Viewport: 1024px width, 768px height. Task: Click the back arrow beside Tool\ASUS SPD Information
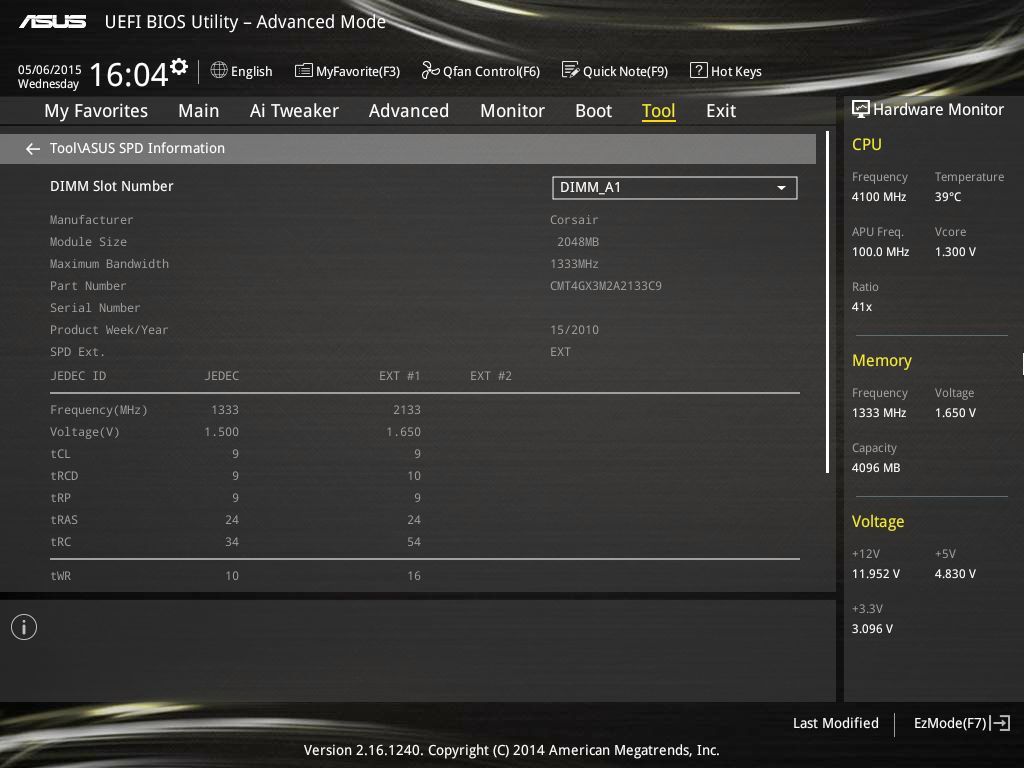[33, 149]
